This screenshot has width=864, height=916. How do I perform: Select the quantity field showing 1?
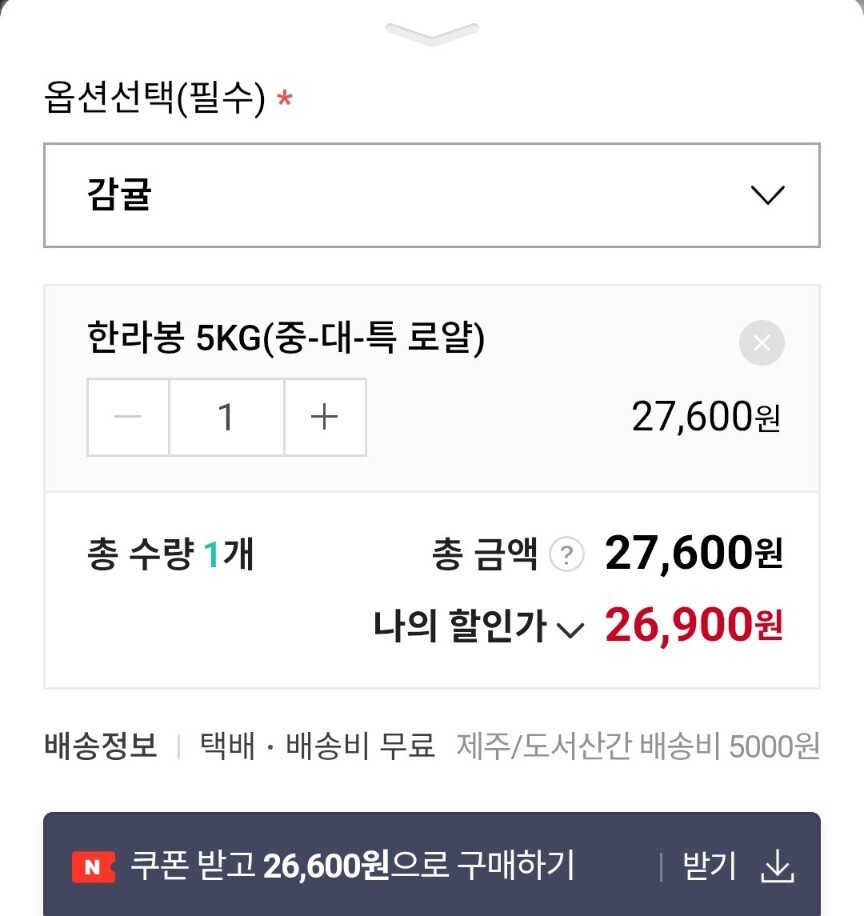227,417
